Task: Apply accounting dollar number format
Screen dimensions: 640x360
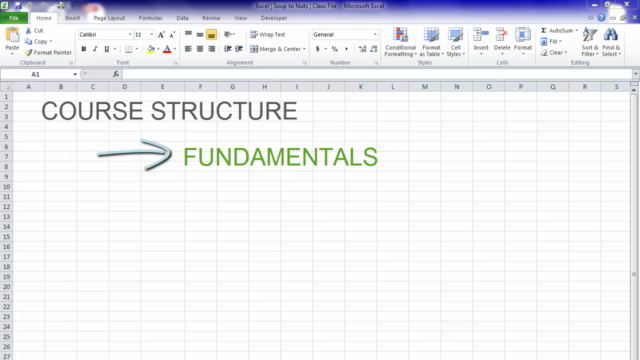Action: pyautogui.click(x=318, y=49)
